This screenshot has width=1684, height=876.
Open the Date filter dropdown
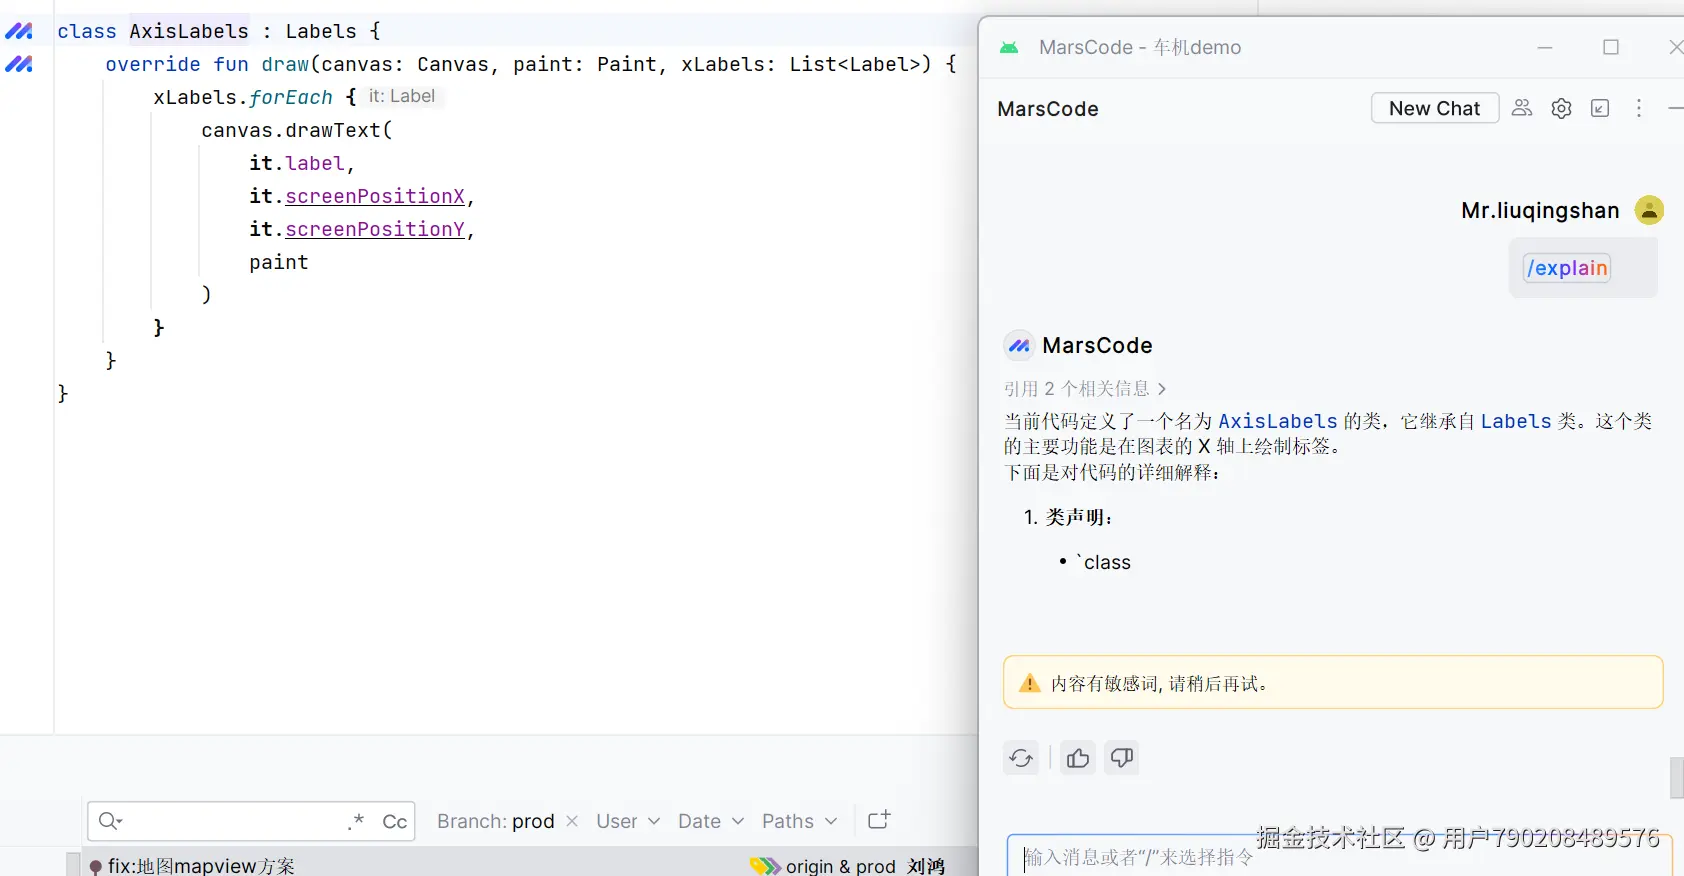click(711, 821)
